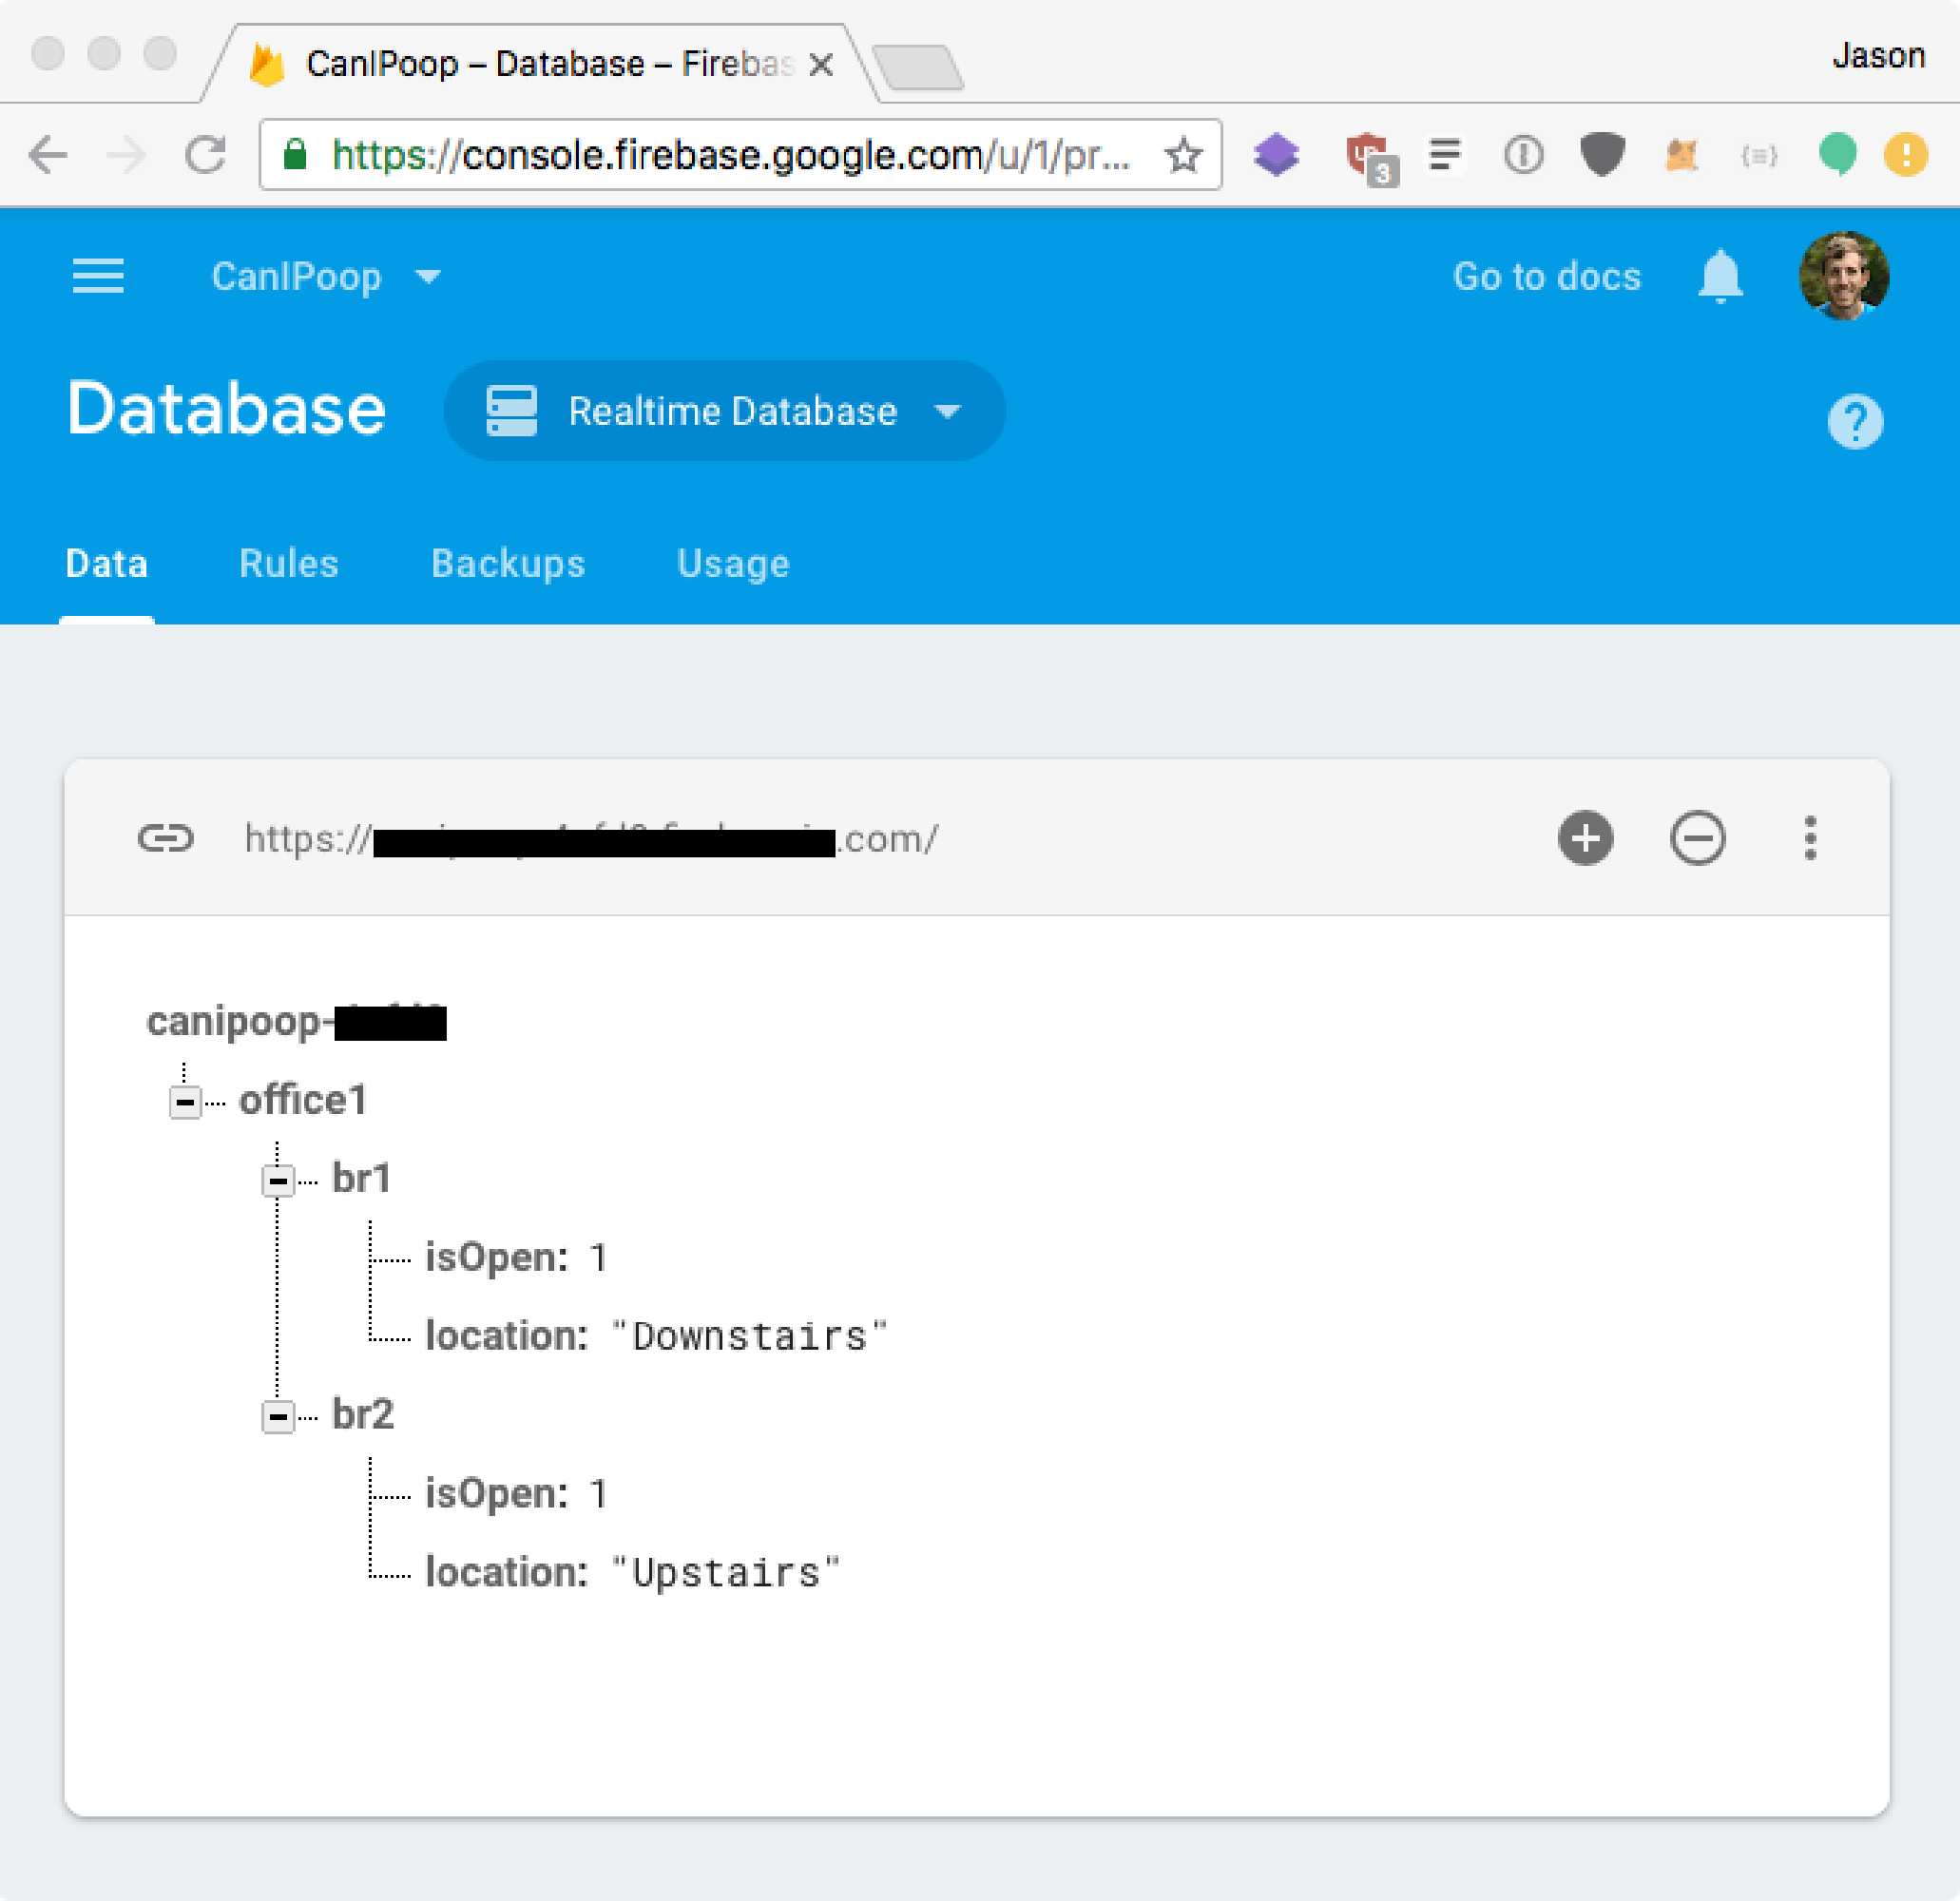1960x1901 pixels.
Task: Reload the page with refresh icon
Action: 206,155
